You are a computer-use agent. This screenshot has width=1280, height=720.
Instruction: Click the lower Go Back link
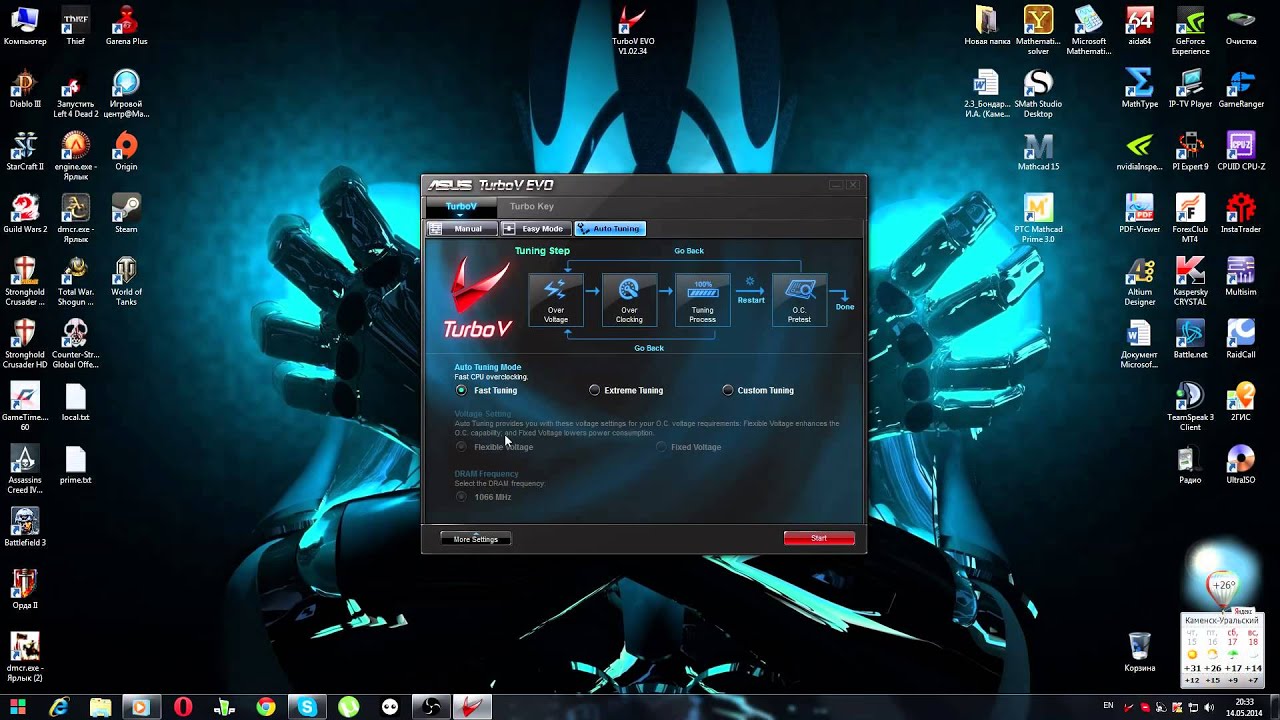coord(649,348)
